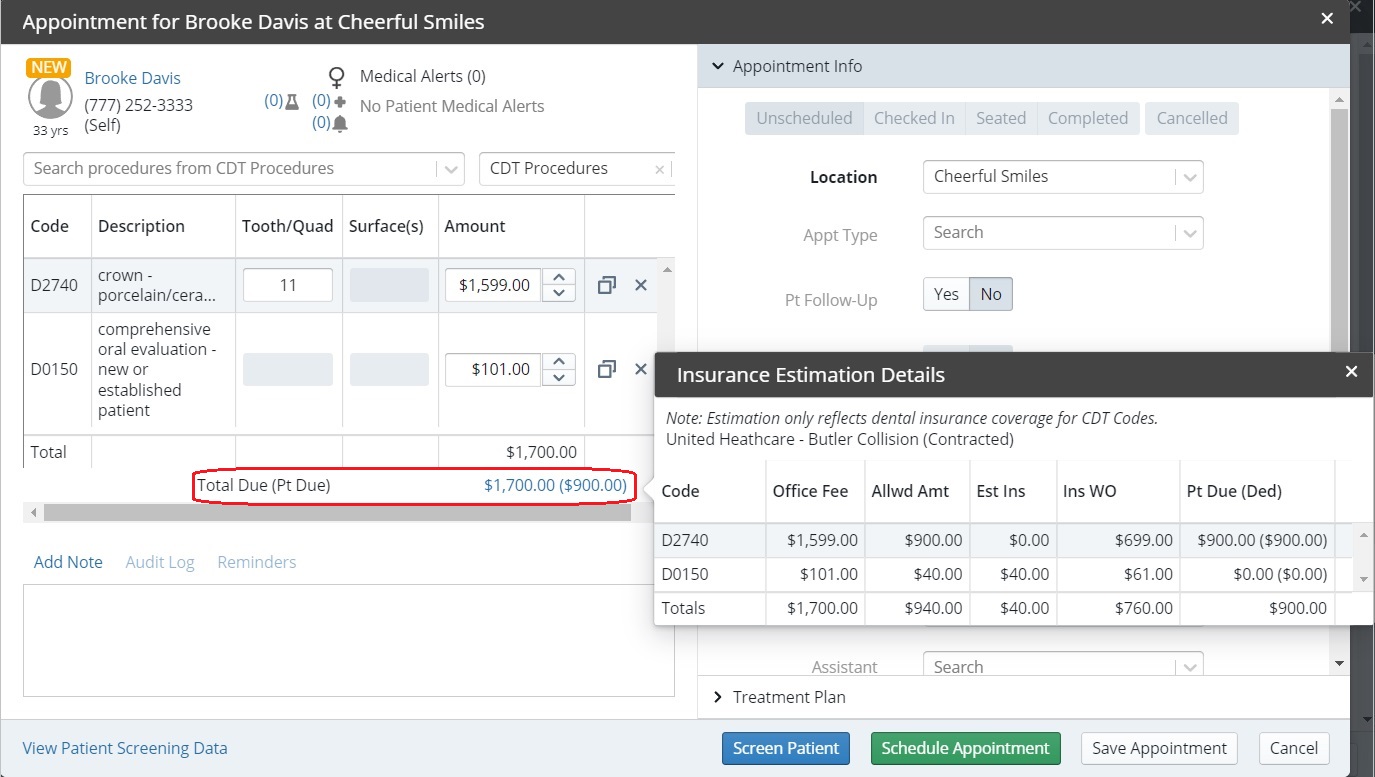Switch to the Audit Log tab
Image resolution: width=1375 pixels, height=777 pixels.
pos(160,562)
